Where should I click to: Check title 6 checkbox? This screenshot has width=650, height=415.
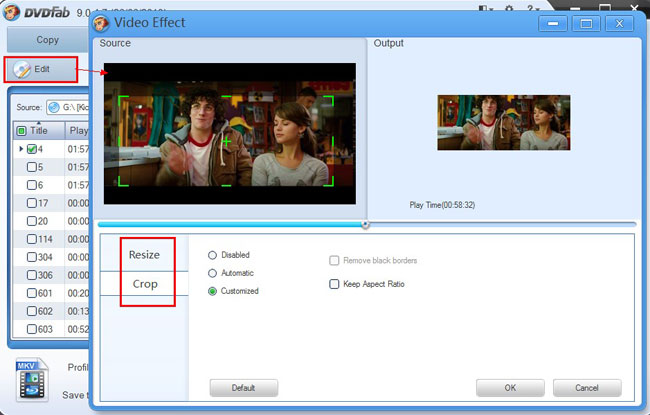tap(32, 185)
